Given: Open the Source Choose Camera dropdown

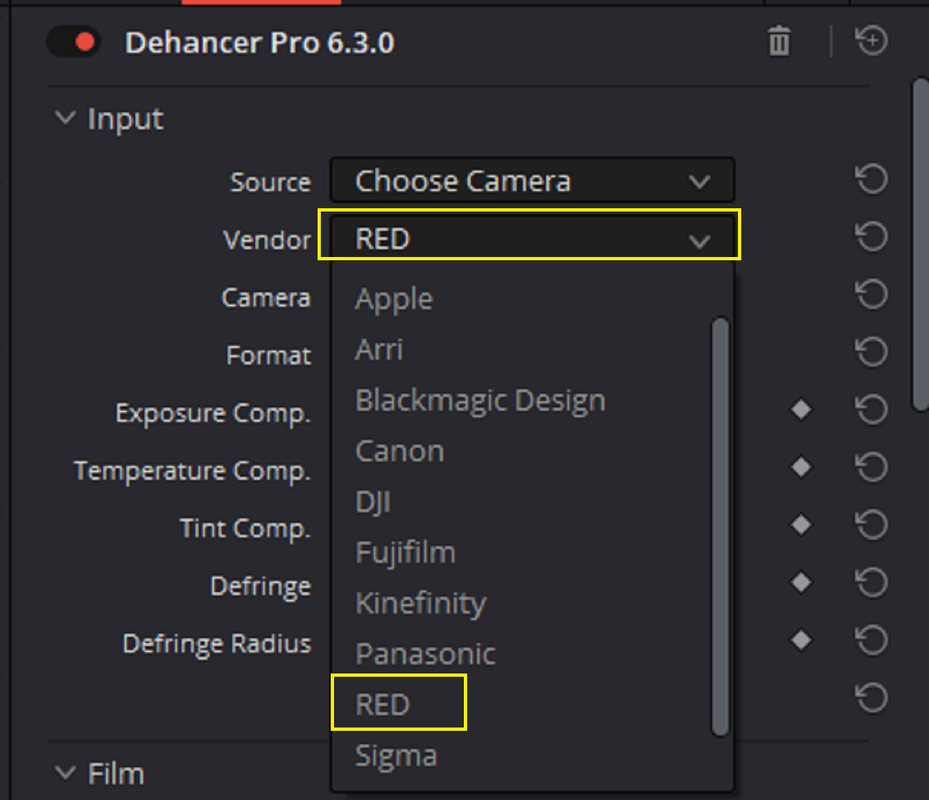Looking at the screenshot, I should (532, 180).
